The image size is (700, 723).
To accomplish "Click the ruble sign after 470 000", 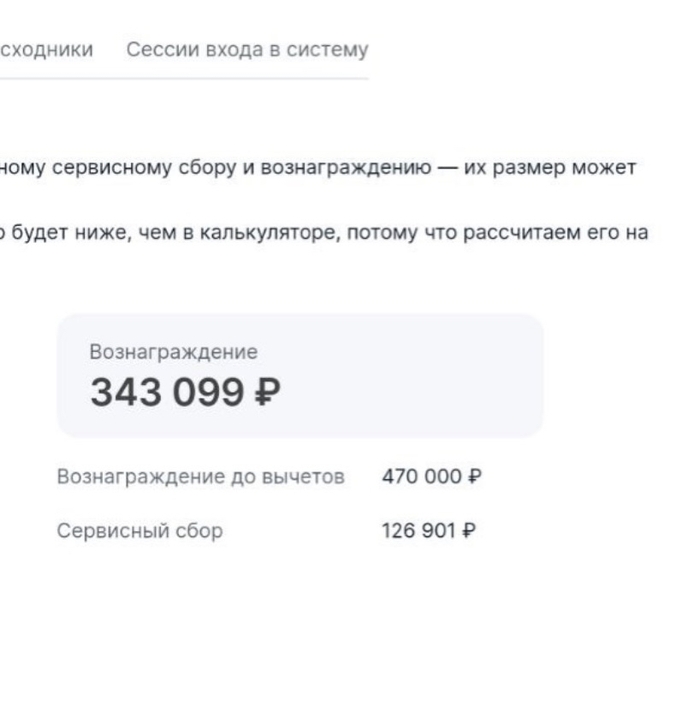I will [475, 477].
